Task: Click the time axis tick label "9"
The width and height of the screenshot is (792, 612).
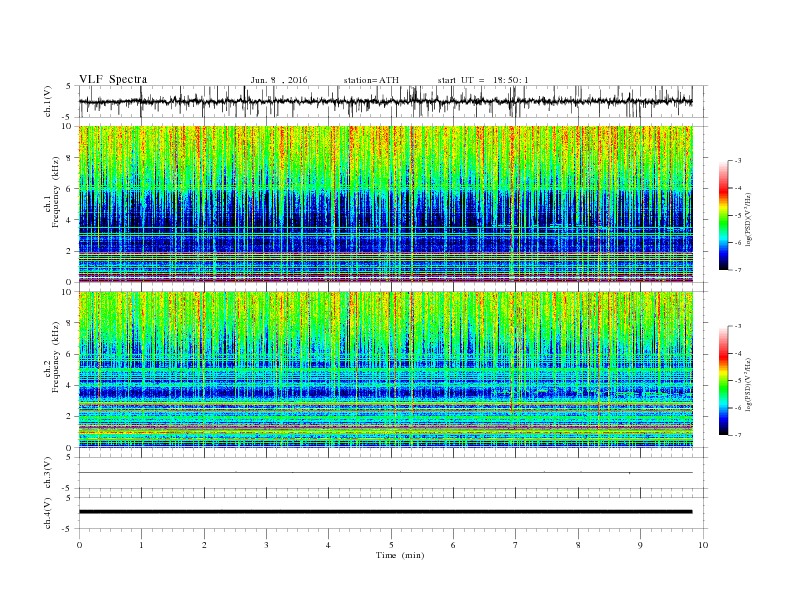Action: pyautogui.click(x=640, y=545)
